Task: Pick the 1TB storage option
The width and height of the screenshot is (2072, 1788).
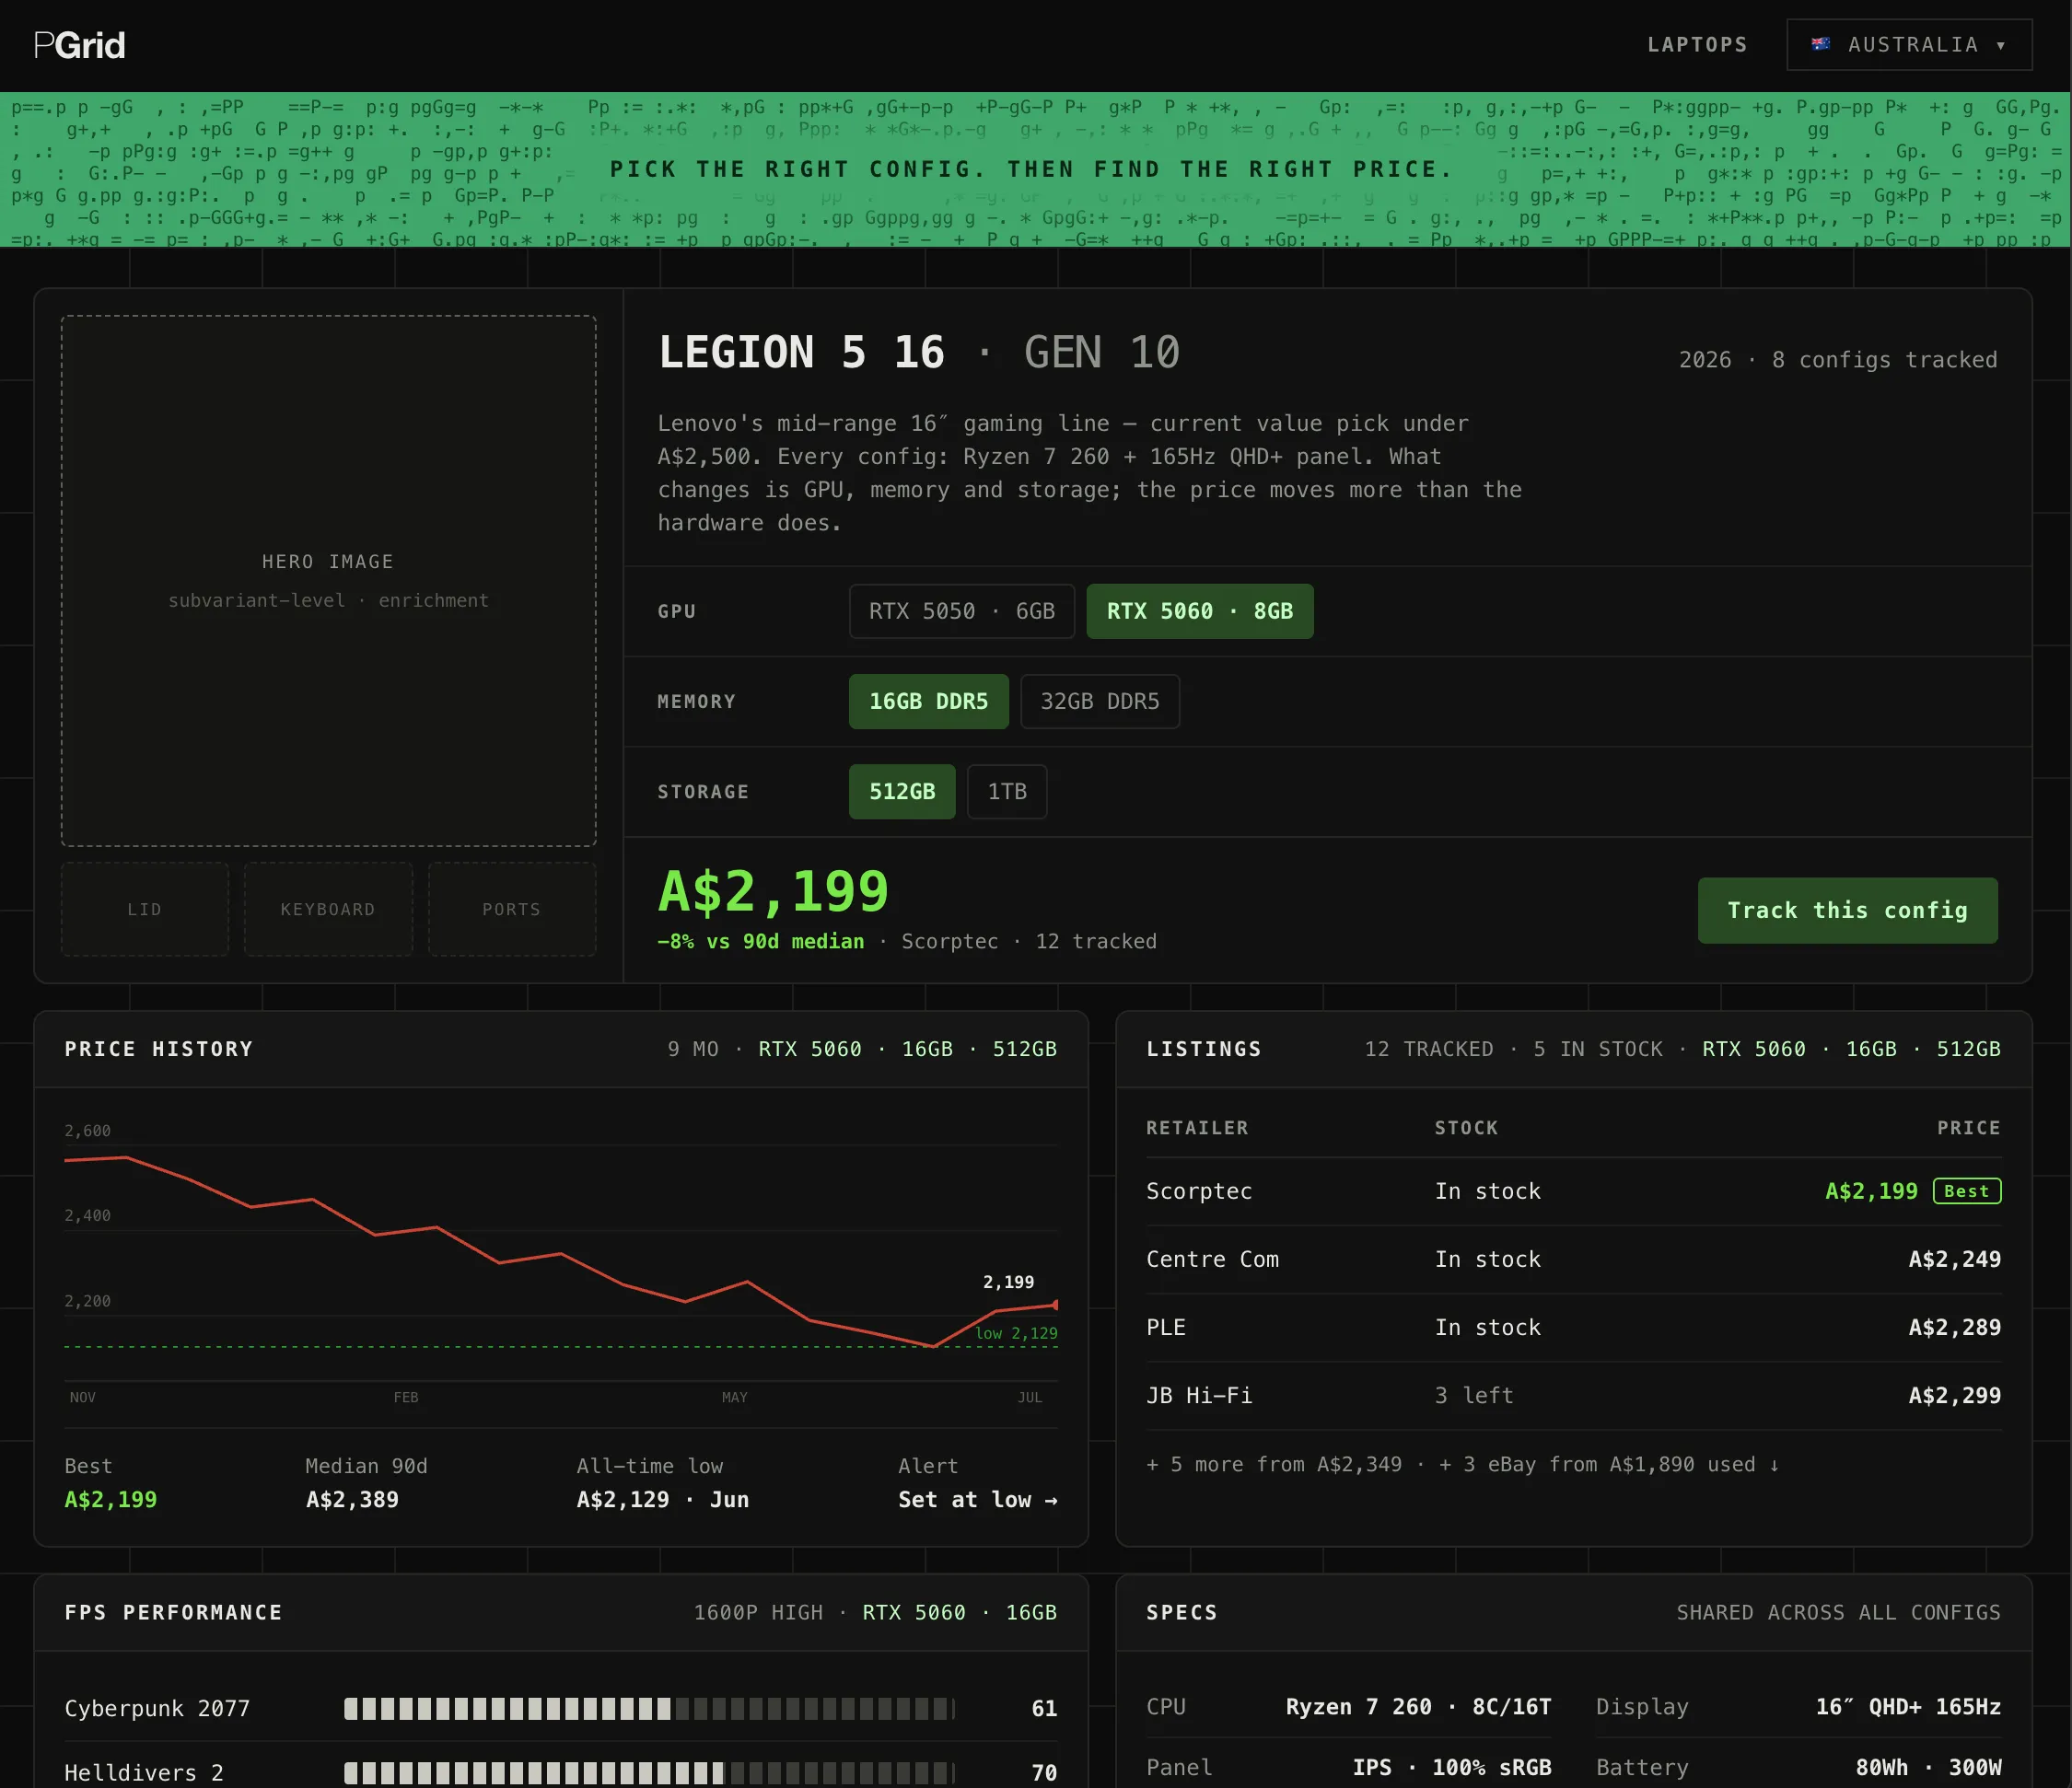Action: tap(1007, 791)
